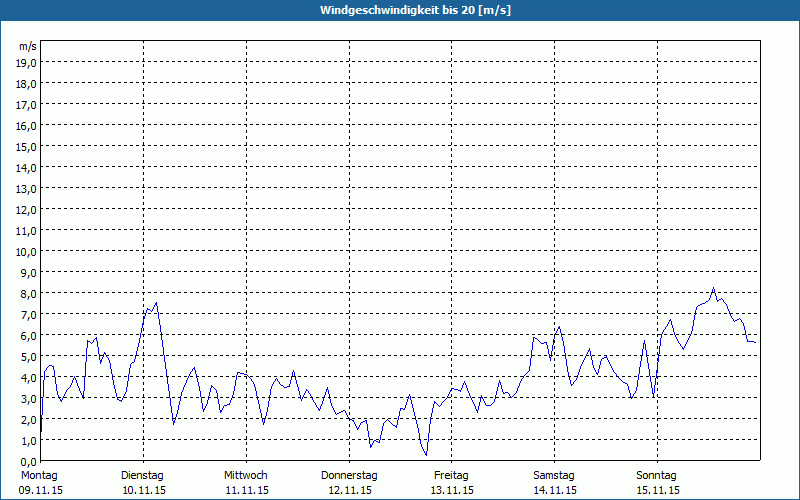Screen dimensions: 800x500
Task: Select the Mittwoch day label
Action: pyautogui.click(x=246, y=475)
